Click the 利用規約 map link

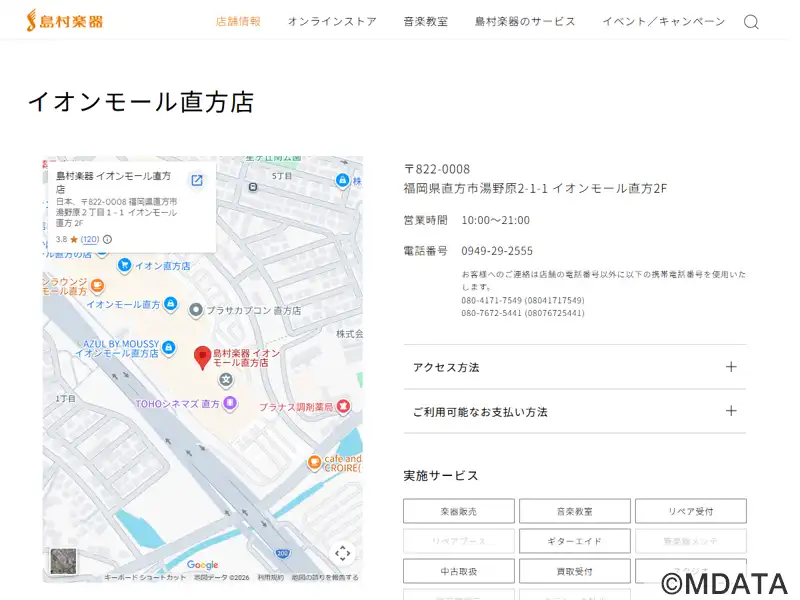[270, 578]
